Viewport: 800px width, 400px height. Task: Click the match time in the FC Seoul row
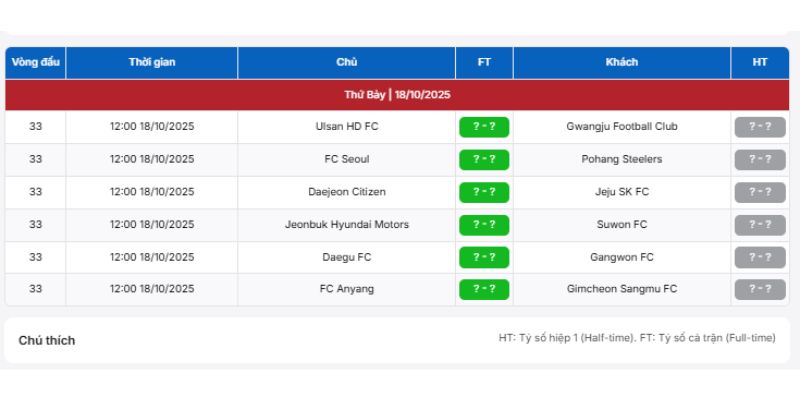tap(152, 159)
